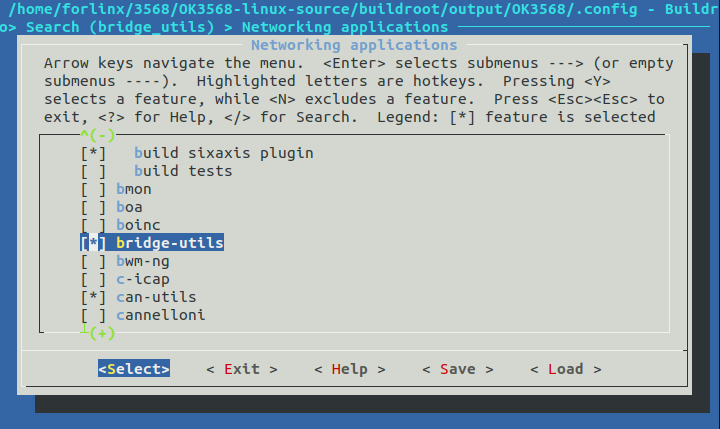Check the boa package option
This screenshot has width=720, height=429.
[93, 207]
